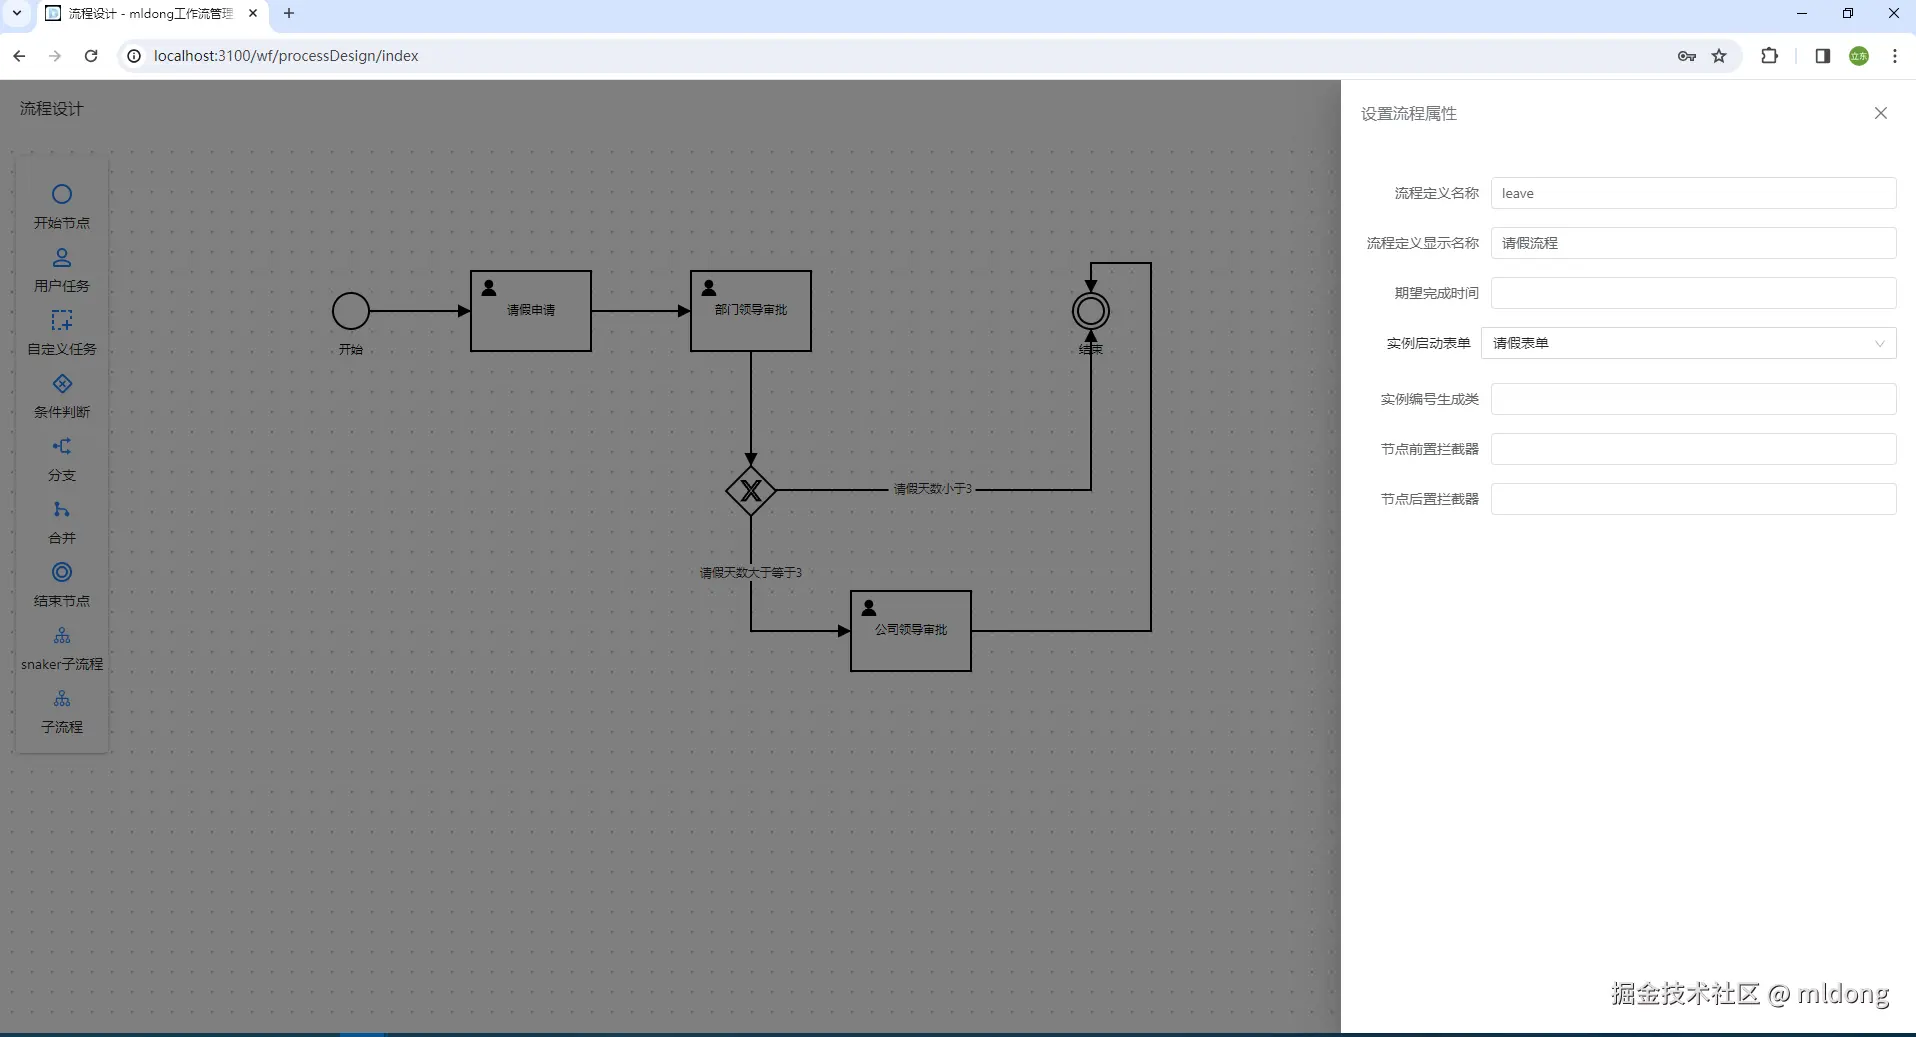
Task: Click the 结束 end double-circle node
Action: 1091,311
